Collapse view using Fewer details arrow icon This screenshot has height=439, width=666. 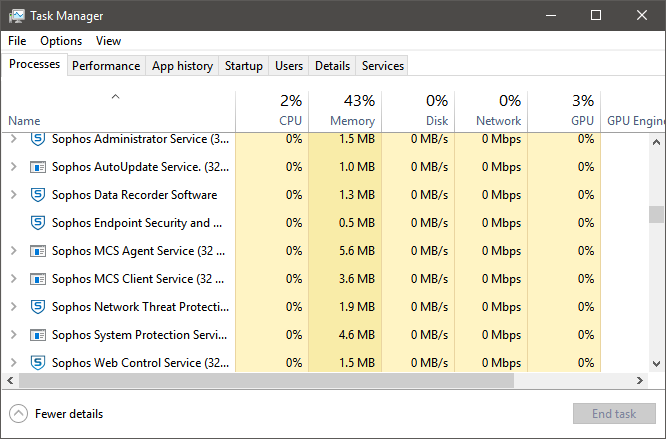click(x=18, y=414)
